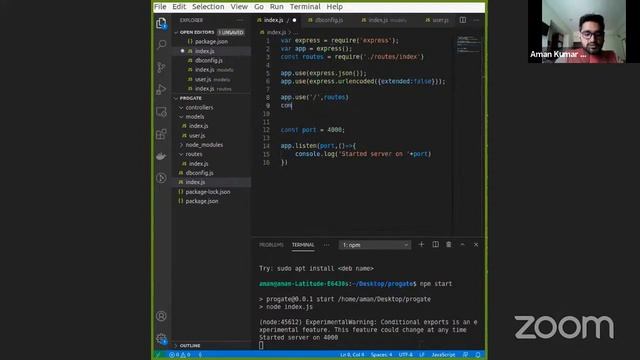
Task: Switch to the Problems panel tab
Action: point(271,245)
